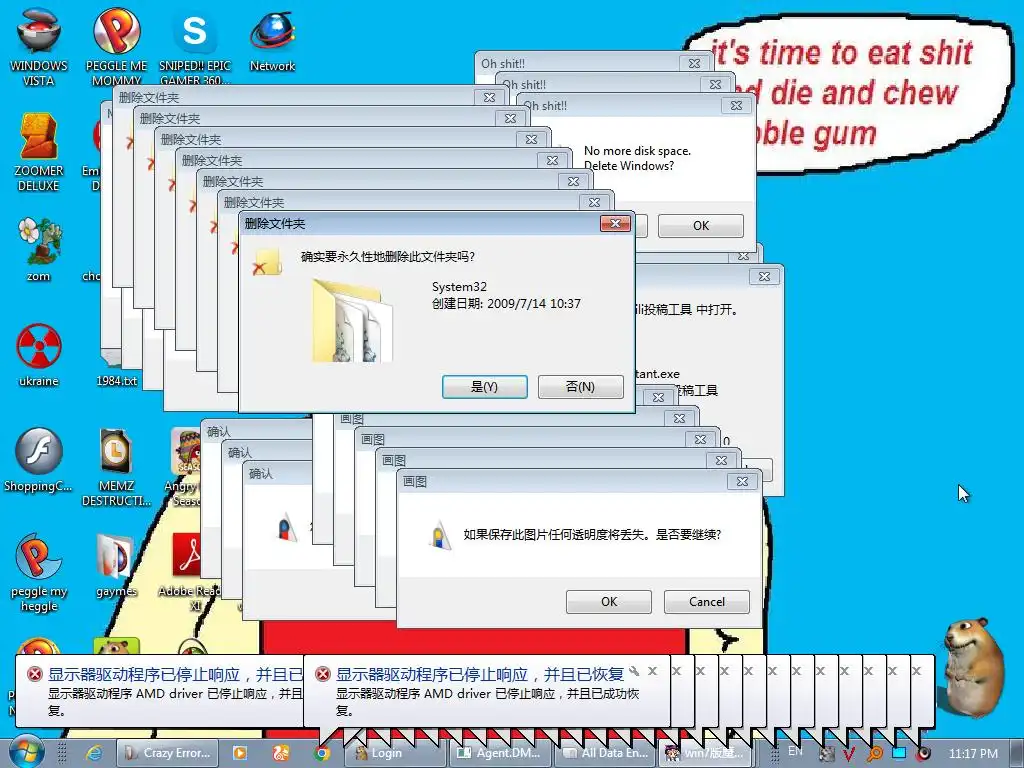1024x768 pixels.
Task: Click the clock showing 11:17 PM
Action: tap(973, 754)
